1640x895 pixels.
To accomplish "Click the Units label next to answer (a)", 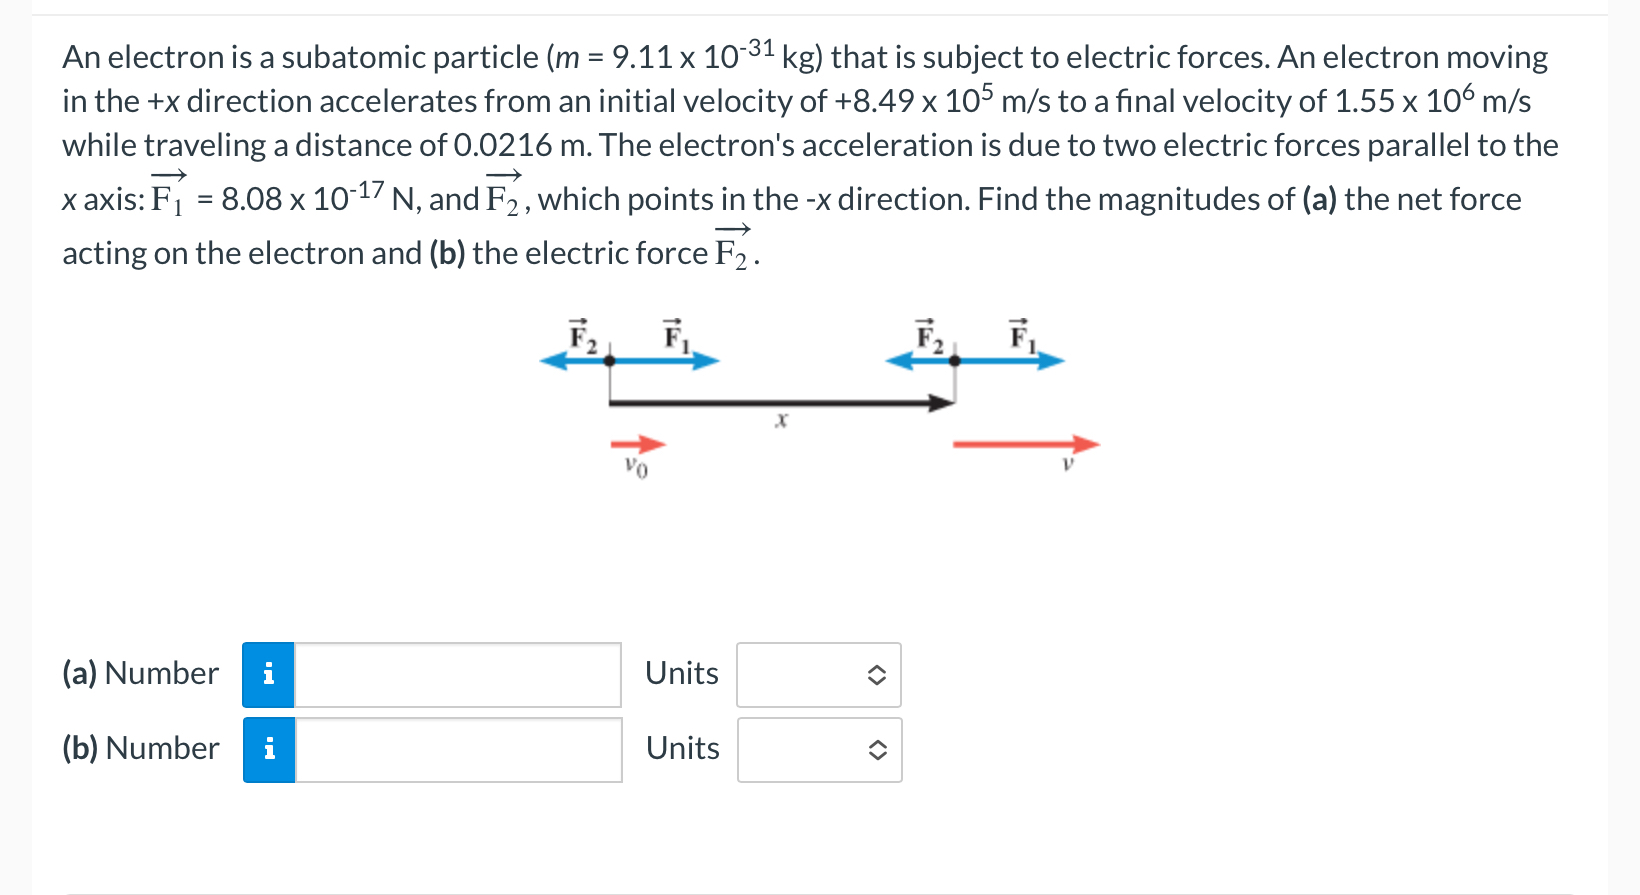I will click(681, 674).
